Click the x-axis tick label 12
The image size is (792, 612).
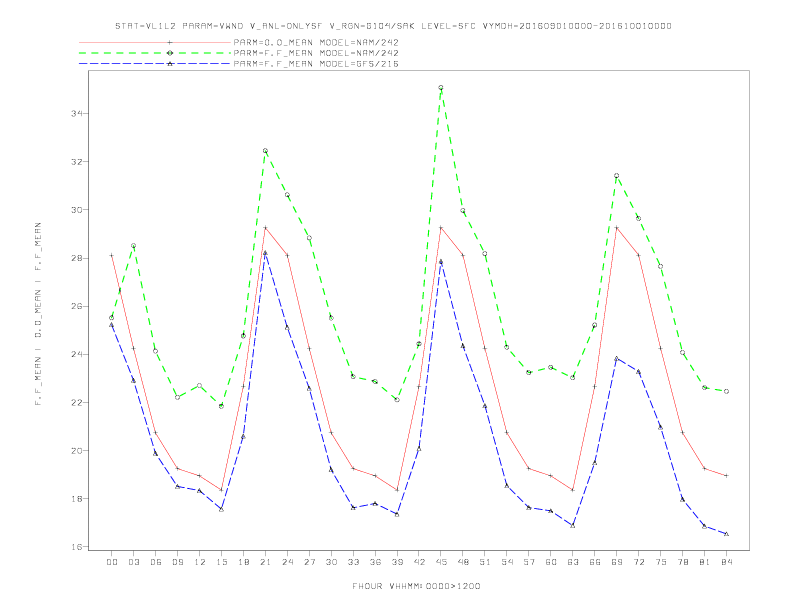tap(200, 562)
